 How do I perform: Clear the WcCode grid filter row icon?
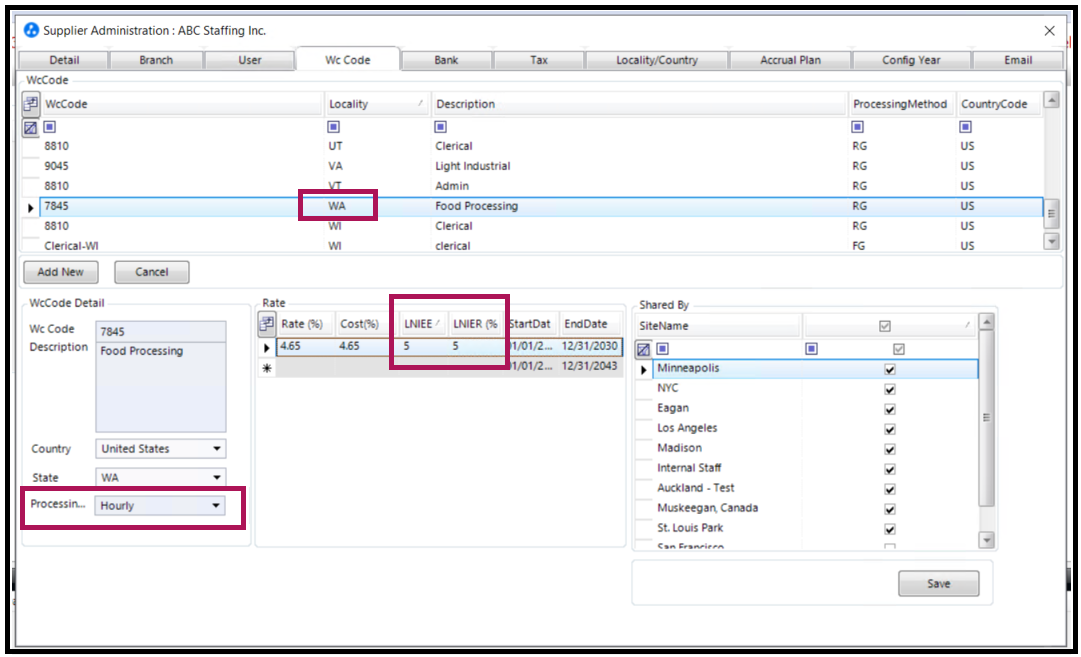pyautogui.click(x=30, y=128)
